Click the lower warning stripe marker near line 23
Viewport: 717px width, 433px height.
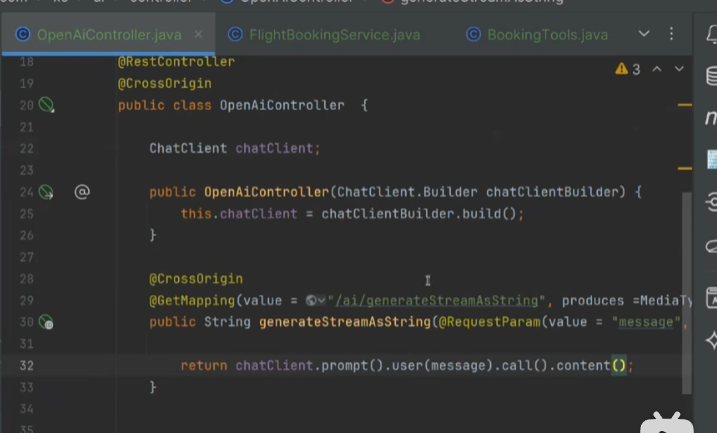coord(685,168)
